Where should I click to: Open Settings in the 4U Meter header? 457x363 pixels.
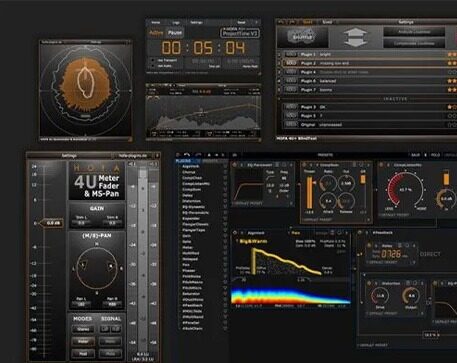(69, 156)
